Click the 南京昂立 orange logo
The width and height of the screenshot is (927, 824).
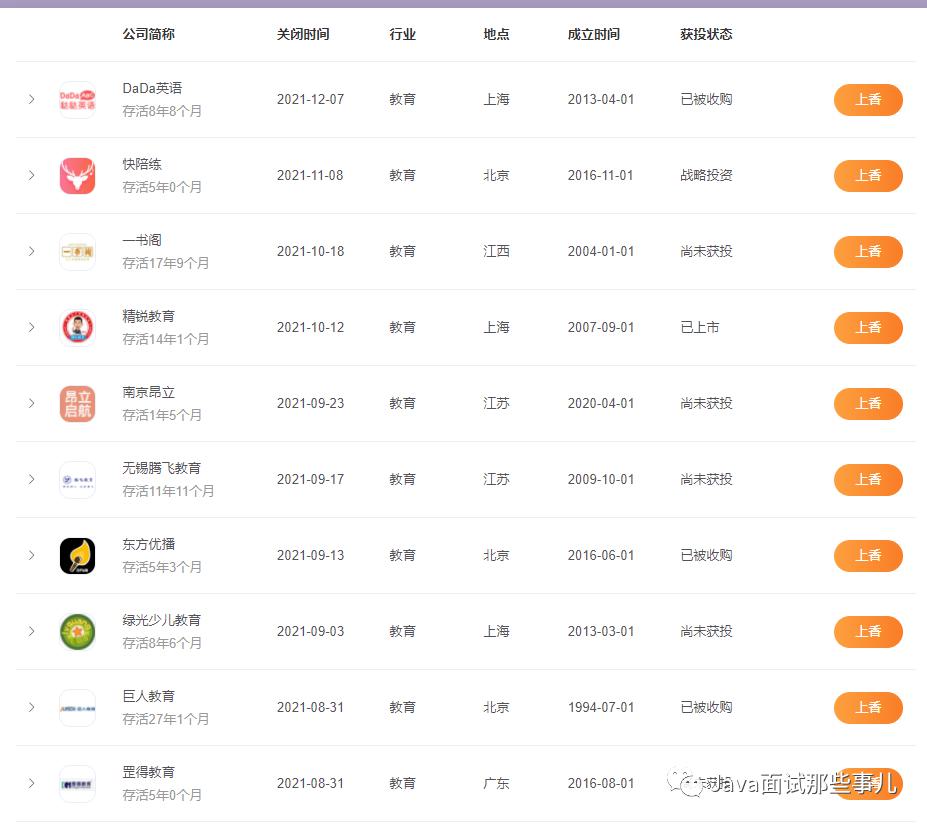point(77,404)
